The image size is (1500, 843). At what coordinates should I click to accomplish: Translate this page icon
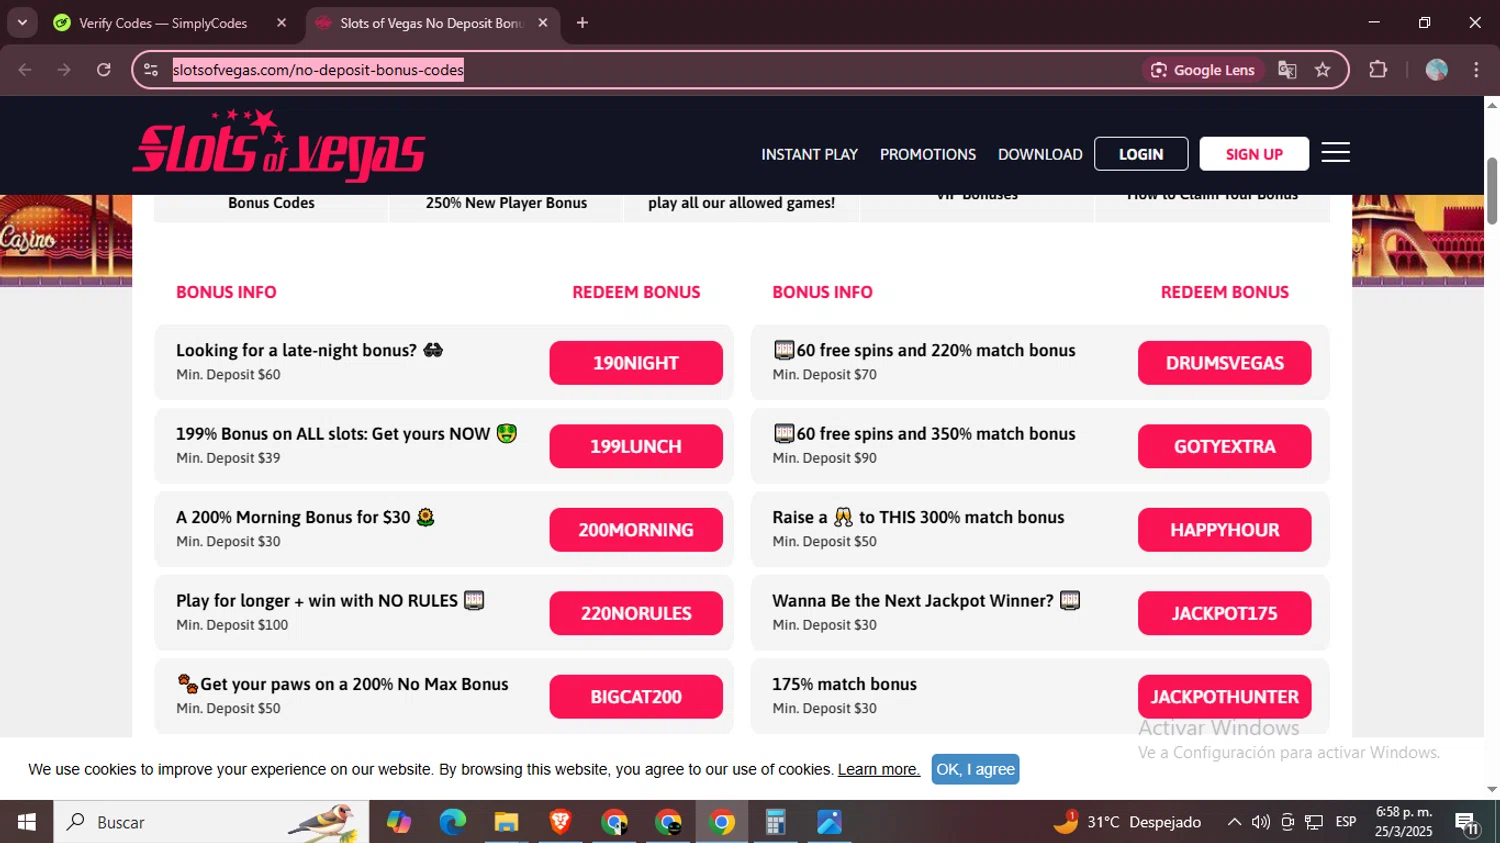point(1287,70)
